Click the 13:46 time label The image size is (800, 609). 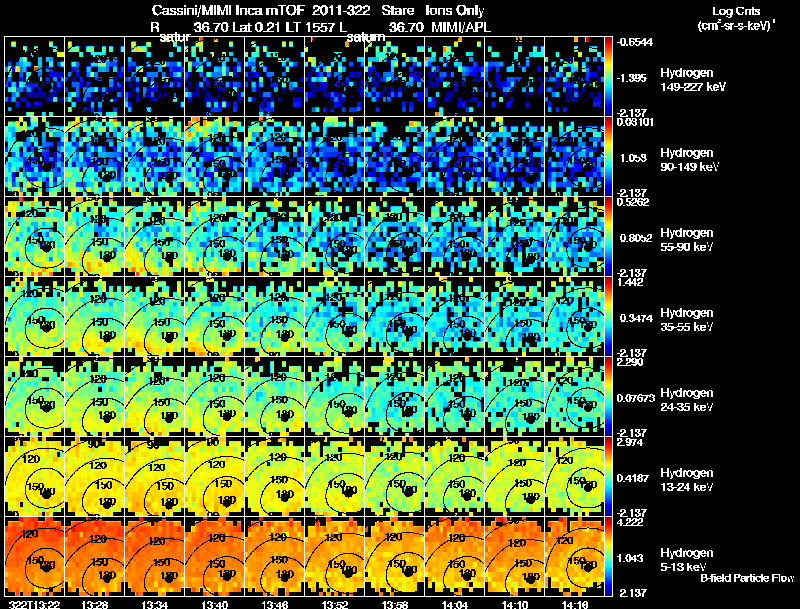tap(274, 604)
